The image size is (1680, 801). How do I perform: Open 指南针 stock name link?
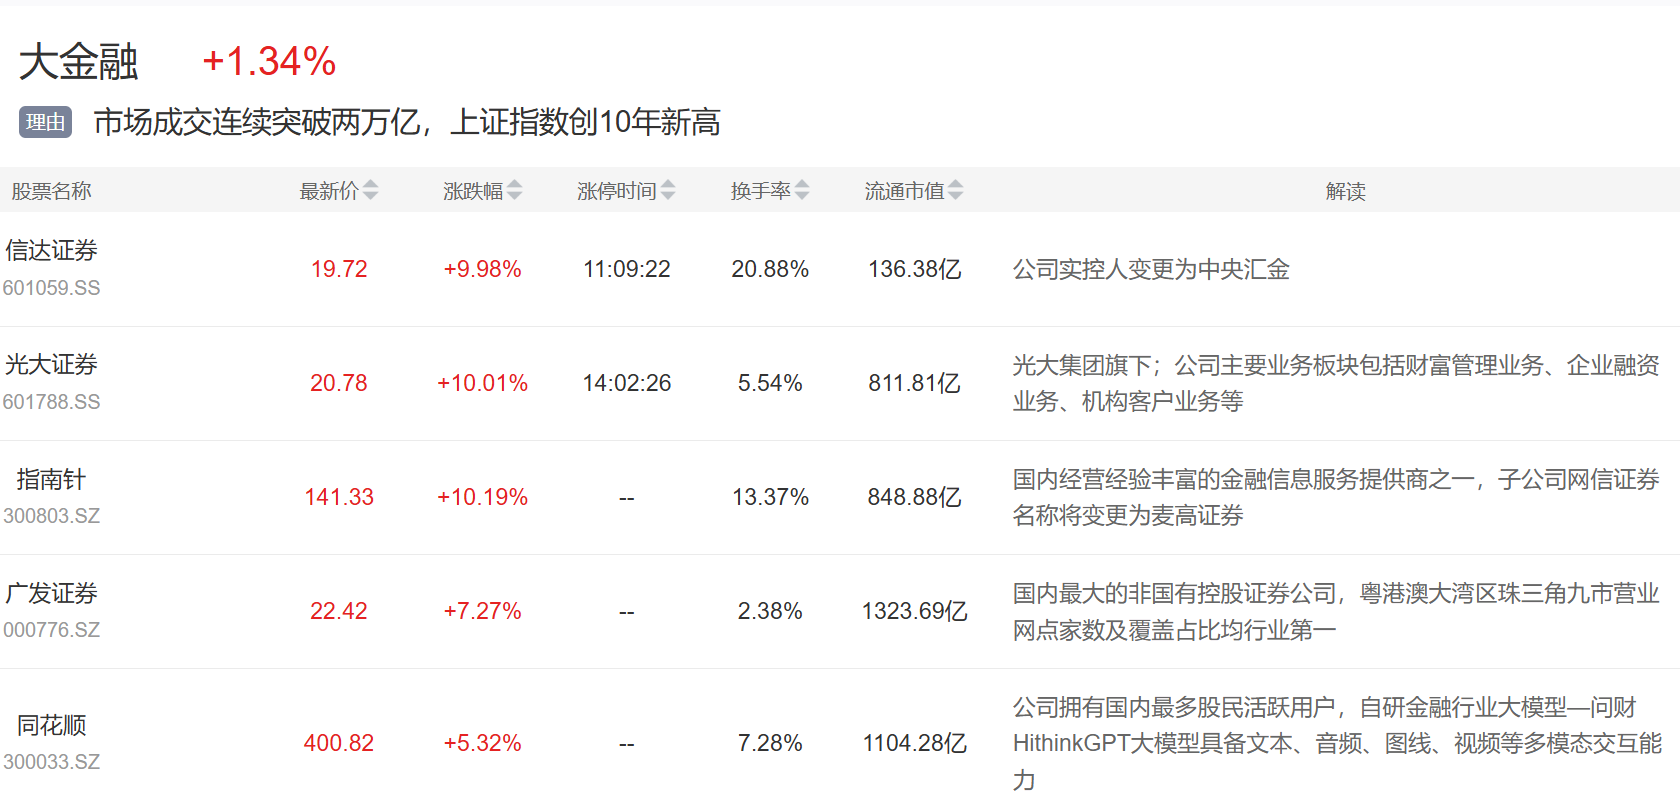coord(51,480)
